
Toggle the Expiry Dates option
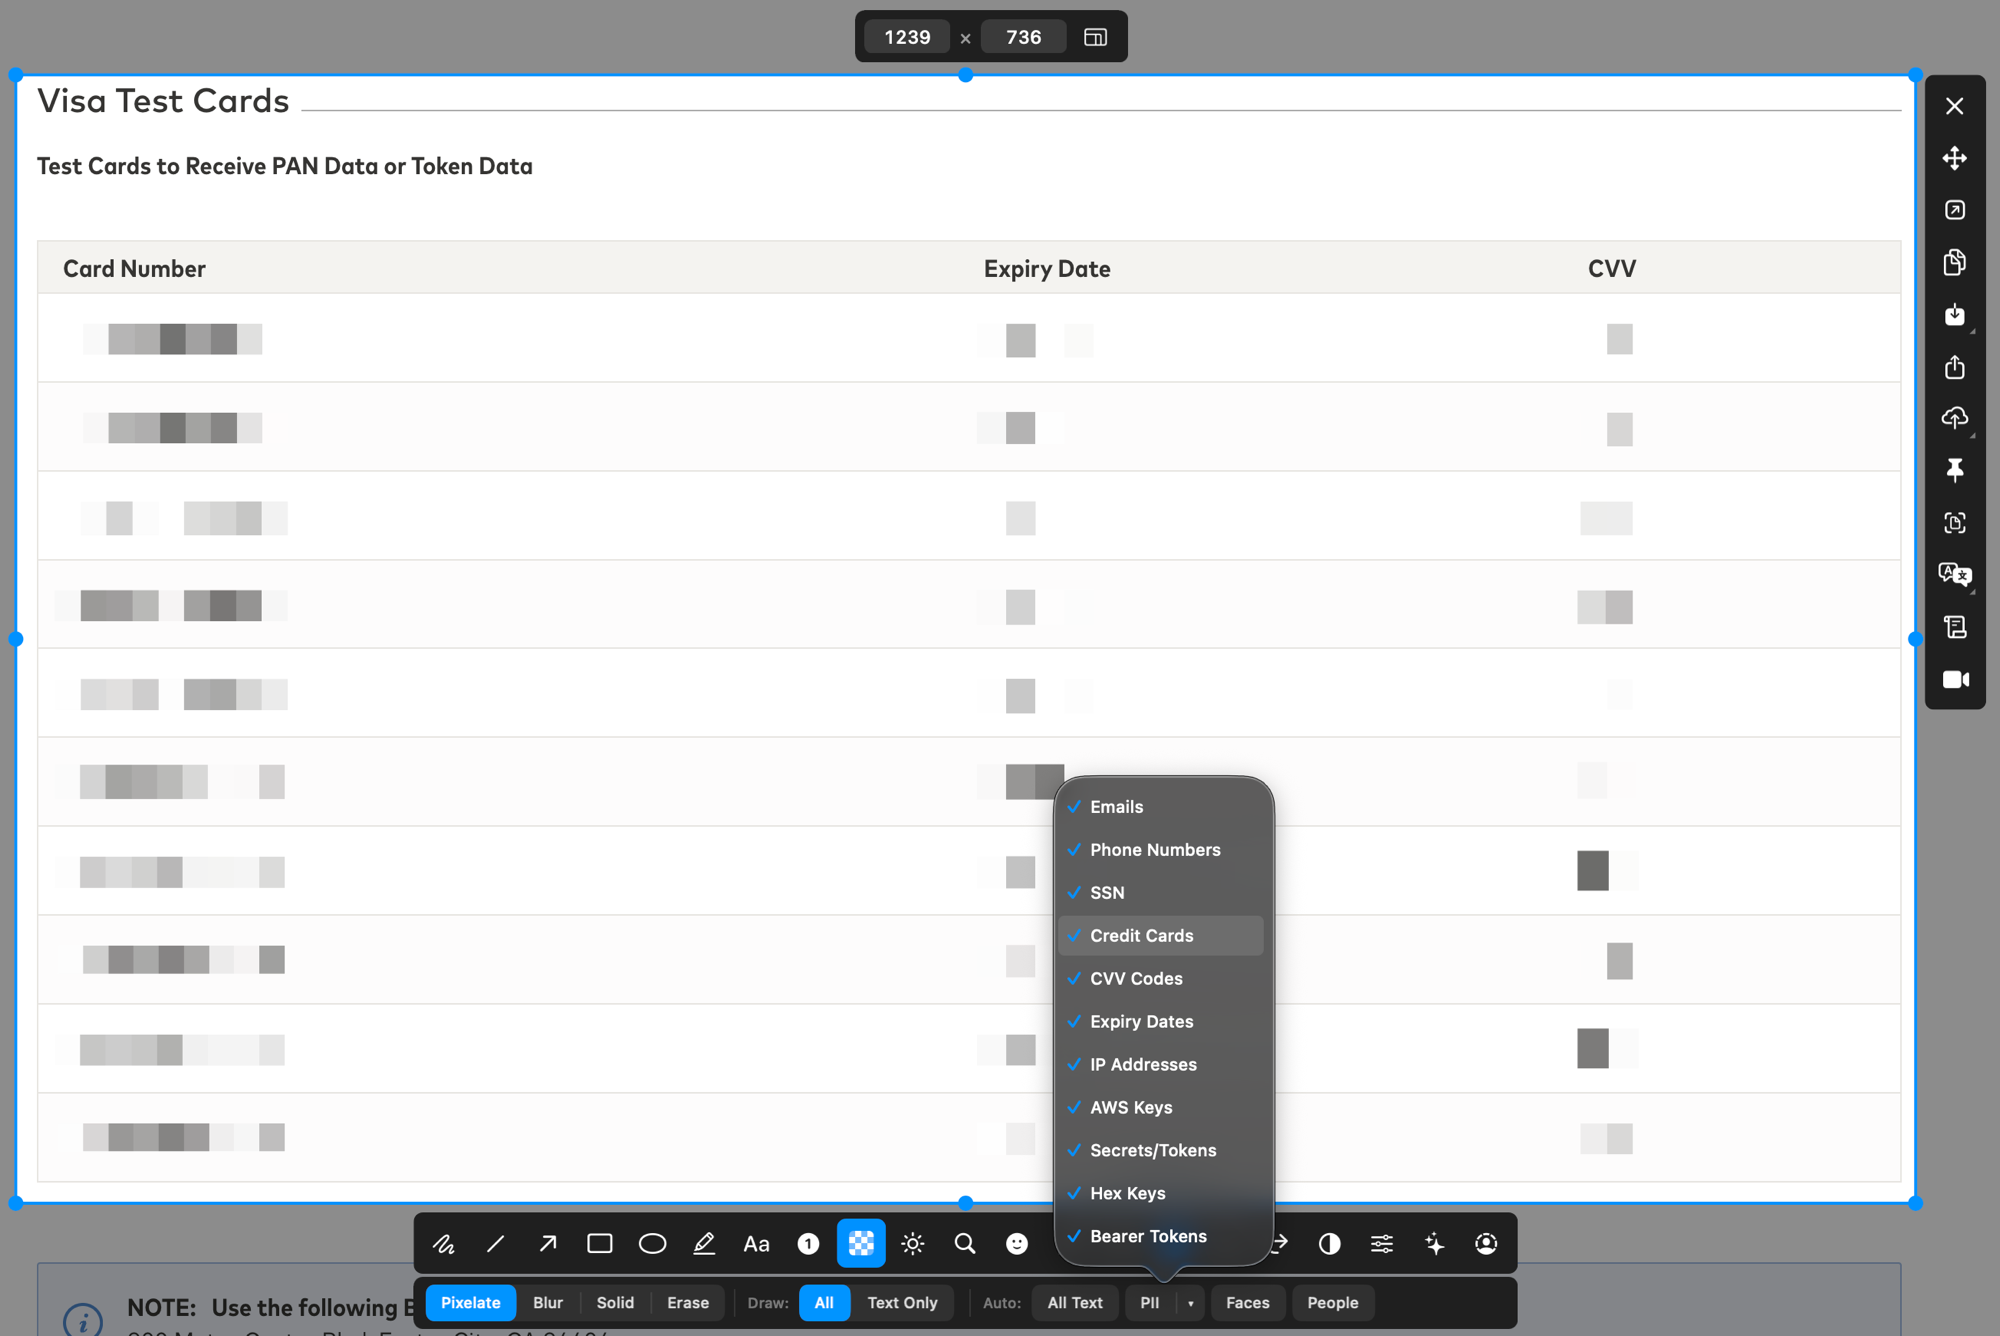pyautogui.click(x=1161, y=1022)
